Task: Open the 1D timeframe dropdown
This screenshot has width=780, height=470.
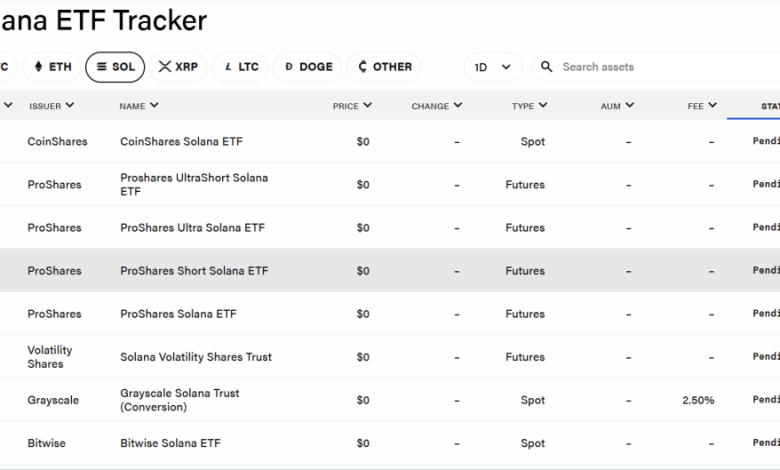Action: (x=493, y=67)
